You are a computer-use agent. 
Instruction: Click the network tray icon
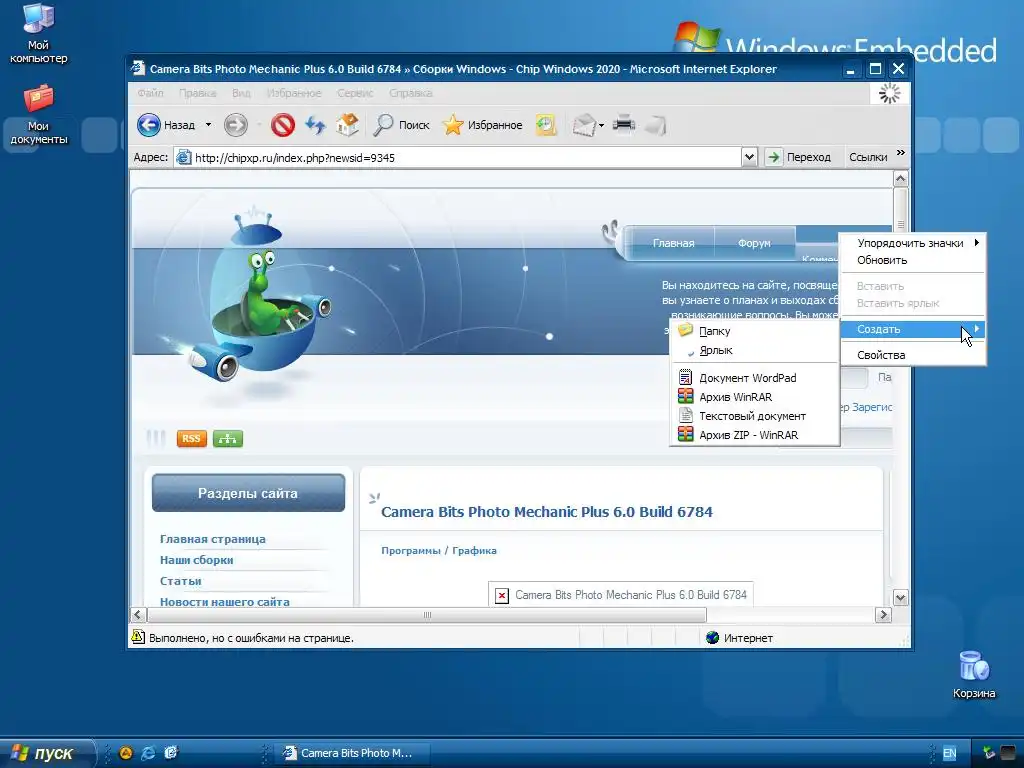point(989,753)
